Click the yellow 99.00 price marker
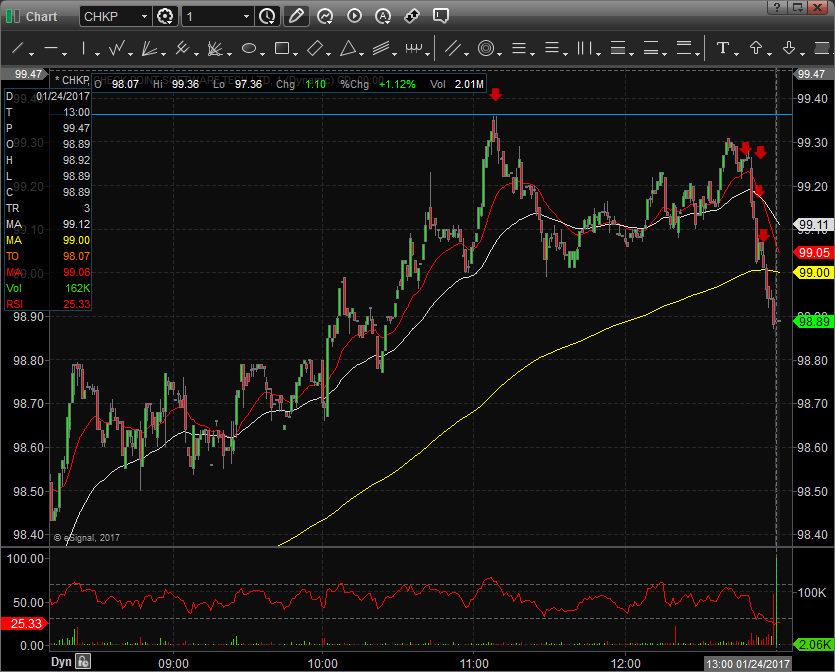This screenshot has width=835, height=672. coord(813,273)
